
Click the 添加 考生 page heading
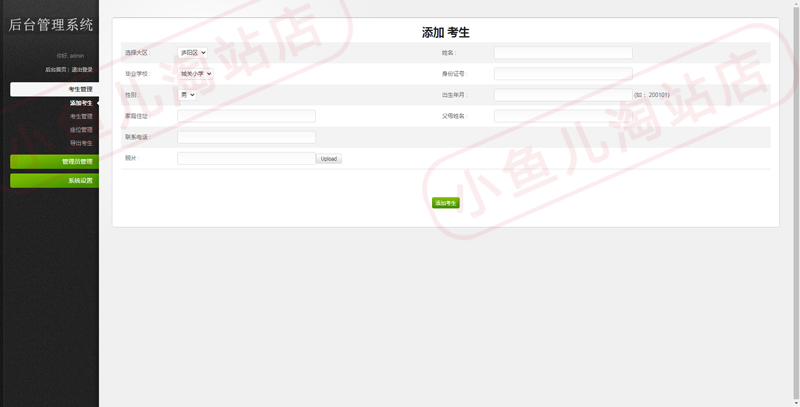coord(445,33)
